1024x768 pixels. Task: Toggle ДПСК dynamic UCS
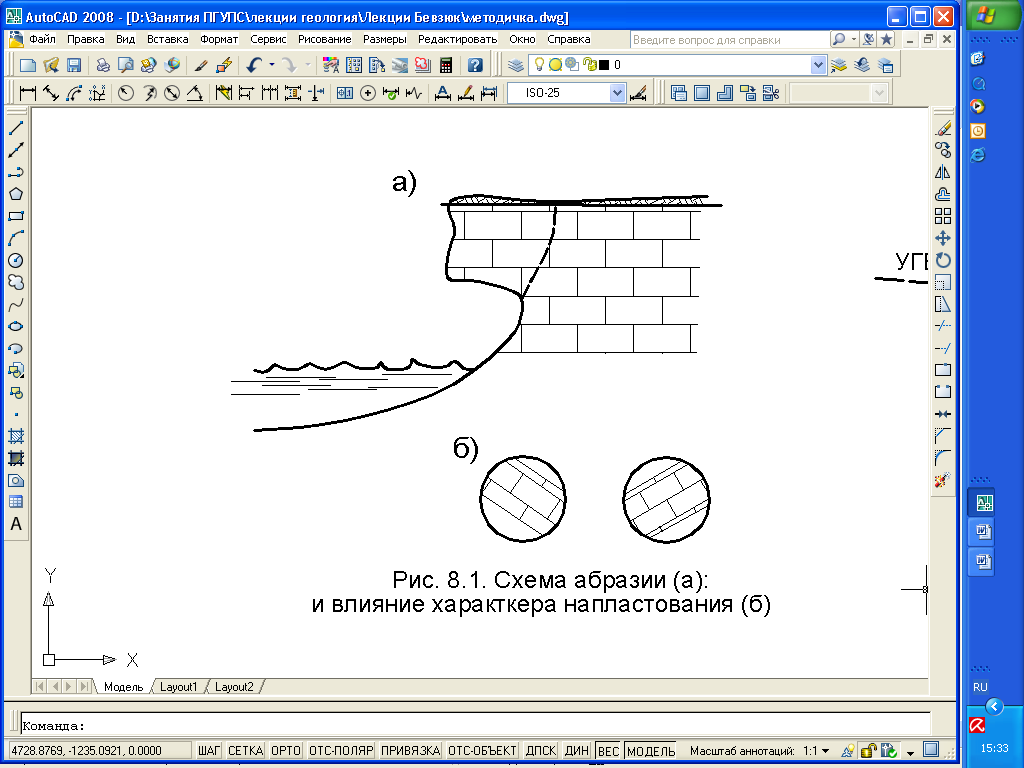(541, 751)
